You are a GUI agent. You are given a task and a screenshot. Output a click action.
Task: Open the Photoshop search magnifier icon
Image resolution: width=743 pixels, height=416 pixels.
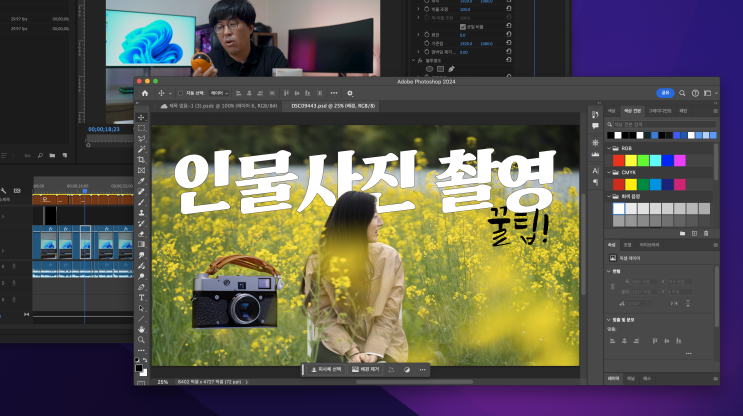(x=682, y=93)
